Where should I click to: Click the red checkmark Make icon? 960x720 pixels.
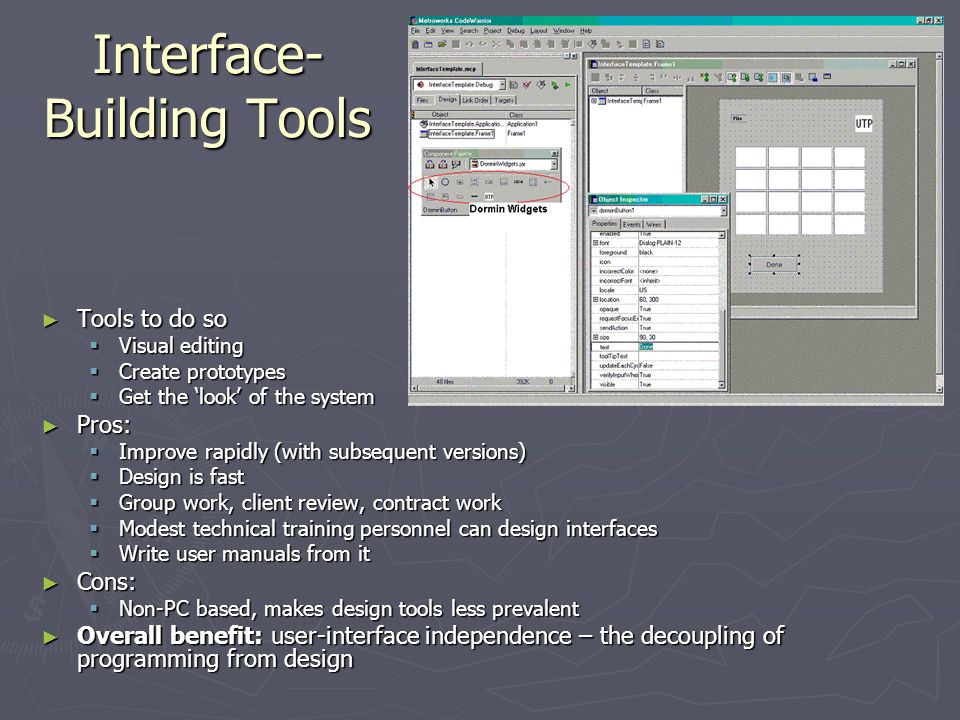point(527,85)
